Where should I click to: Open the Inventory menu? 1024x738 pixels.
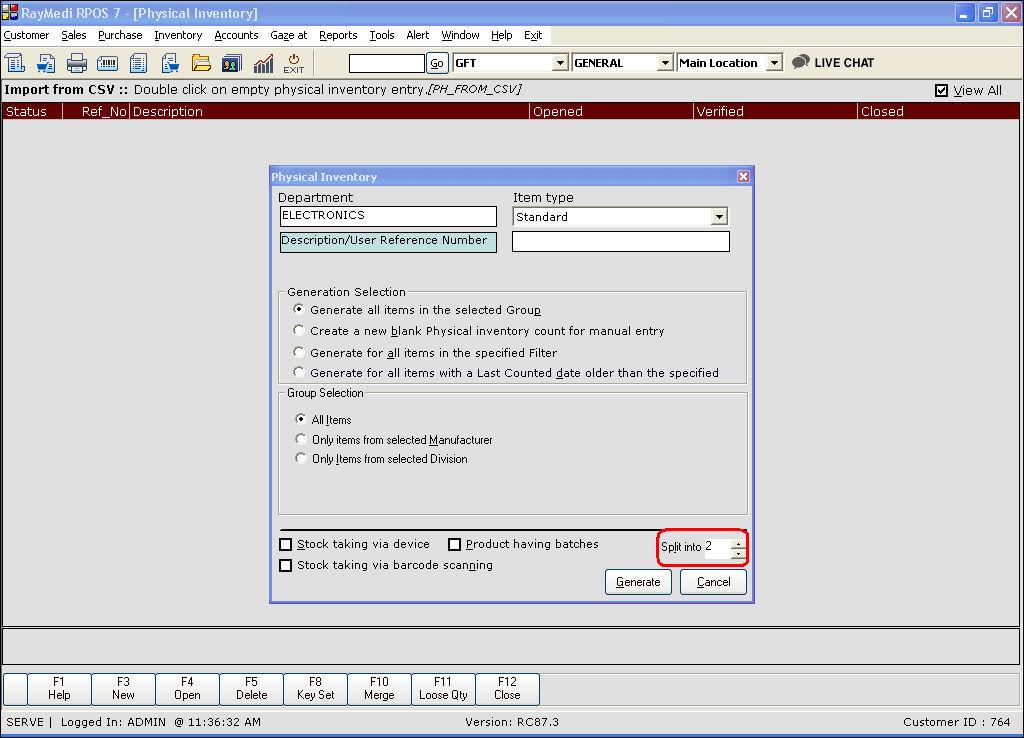[178, 35]
